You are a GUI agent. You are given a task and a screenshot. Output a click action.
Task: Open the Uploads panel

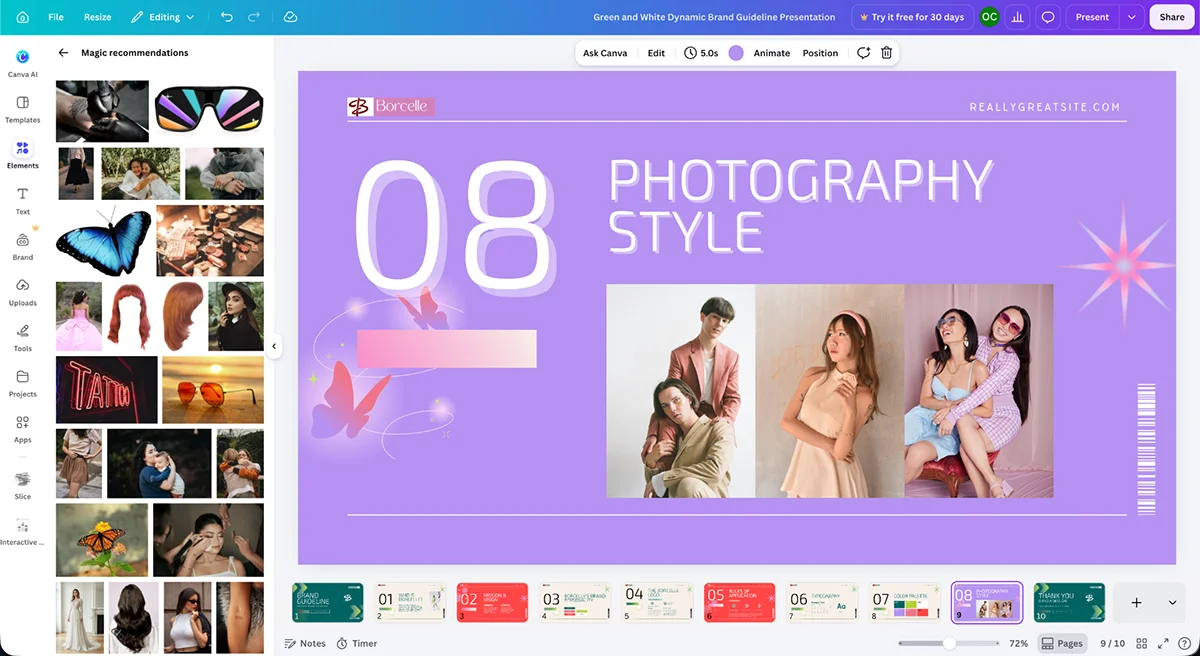pos(22,292)
